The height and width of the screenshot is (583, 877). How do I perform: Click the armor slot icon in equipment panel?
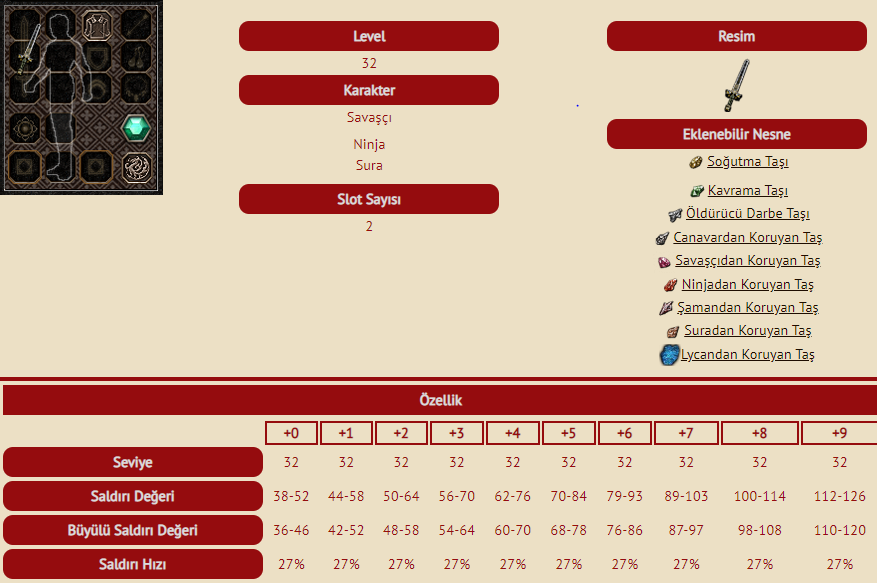pos(98,25)
